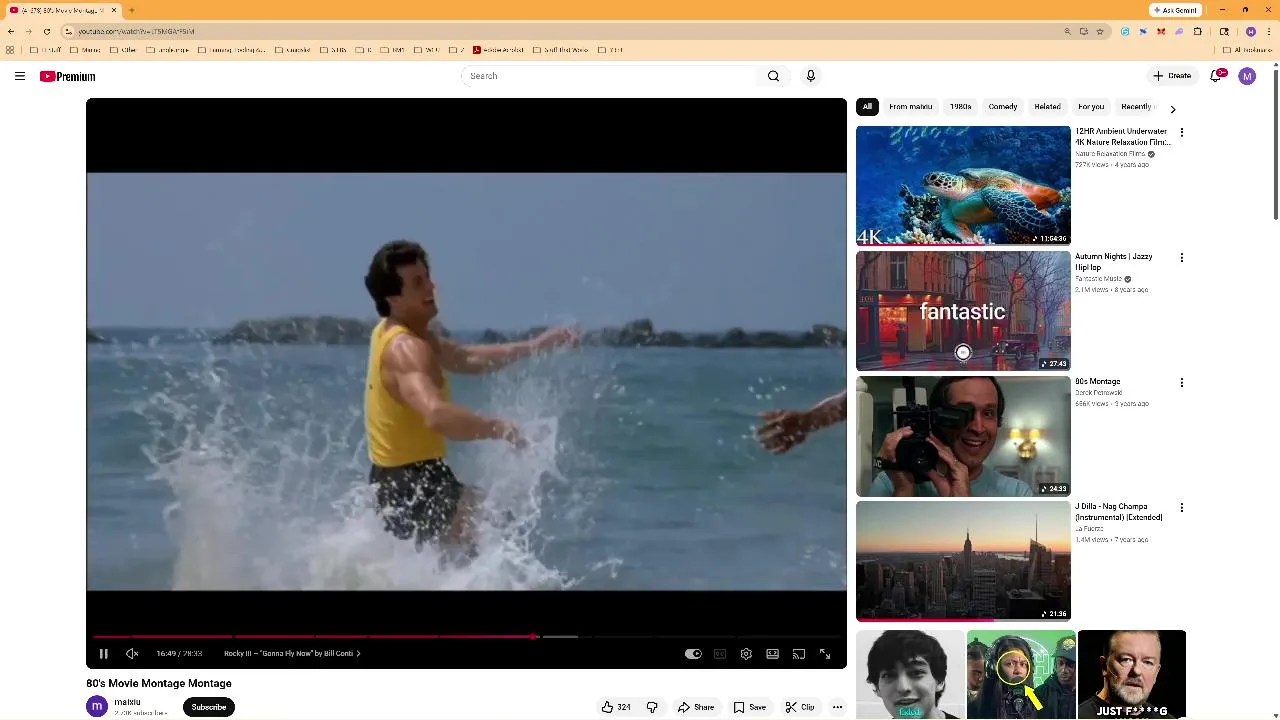1280x720 pixels.
Task: Open the 90s Montage thumbnail
Action: (x=963, y=436)
